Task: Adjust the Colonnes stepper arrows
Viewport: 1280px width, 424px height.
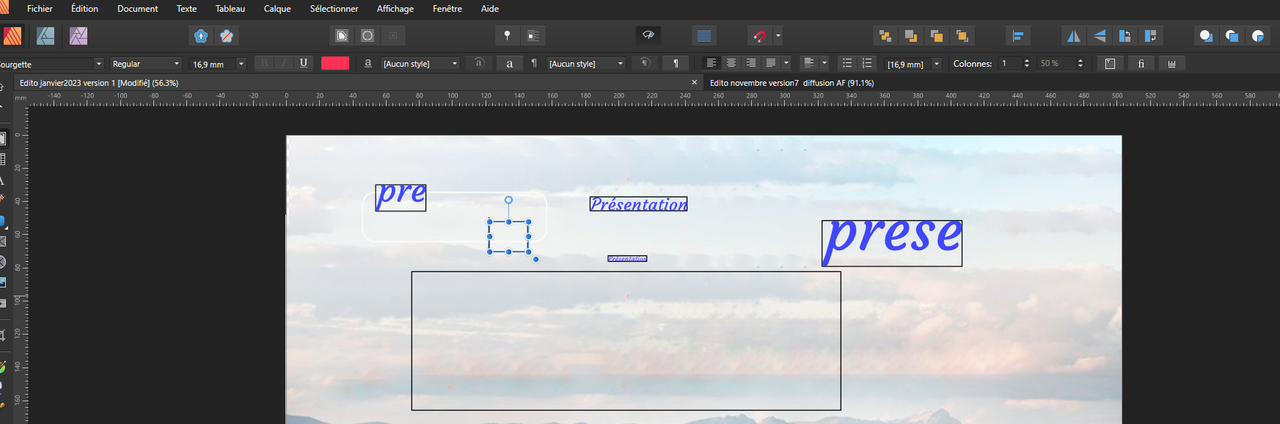Action: pyautogui.click(x=1027, y=63)
